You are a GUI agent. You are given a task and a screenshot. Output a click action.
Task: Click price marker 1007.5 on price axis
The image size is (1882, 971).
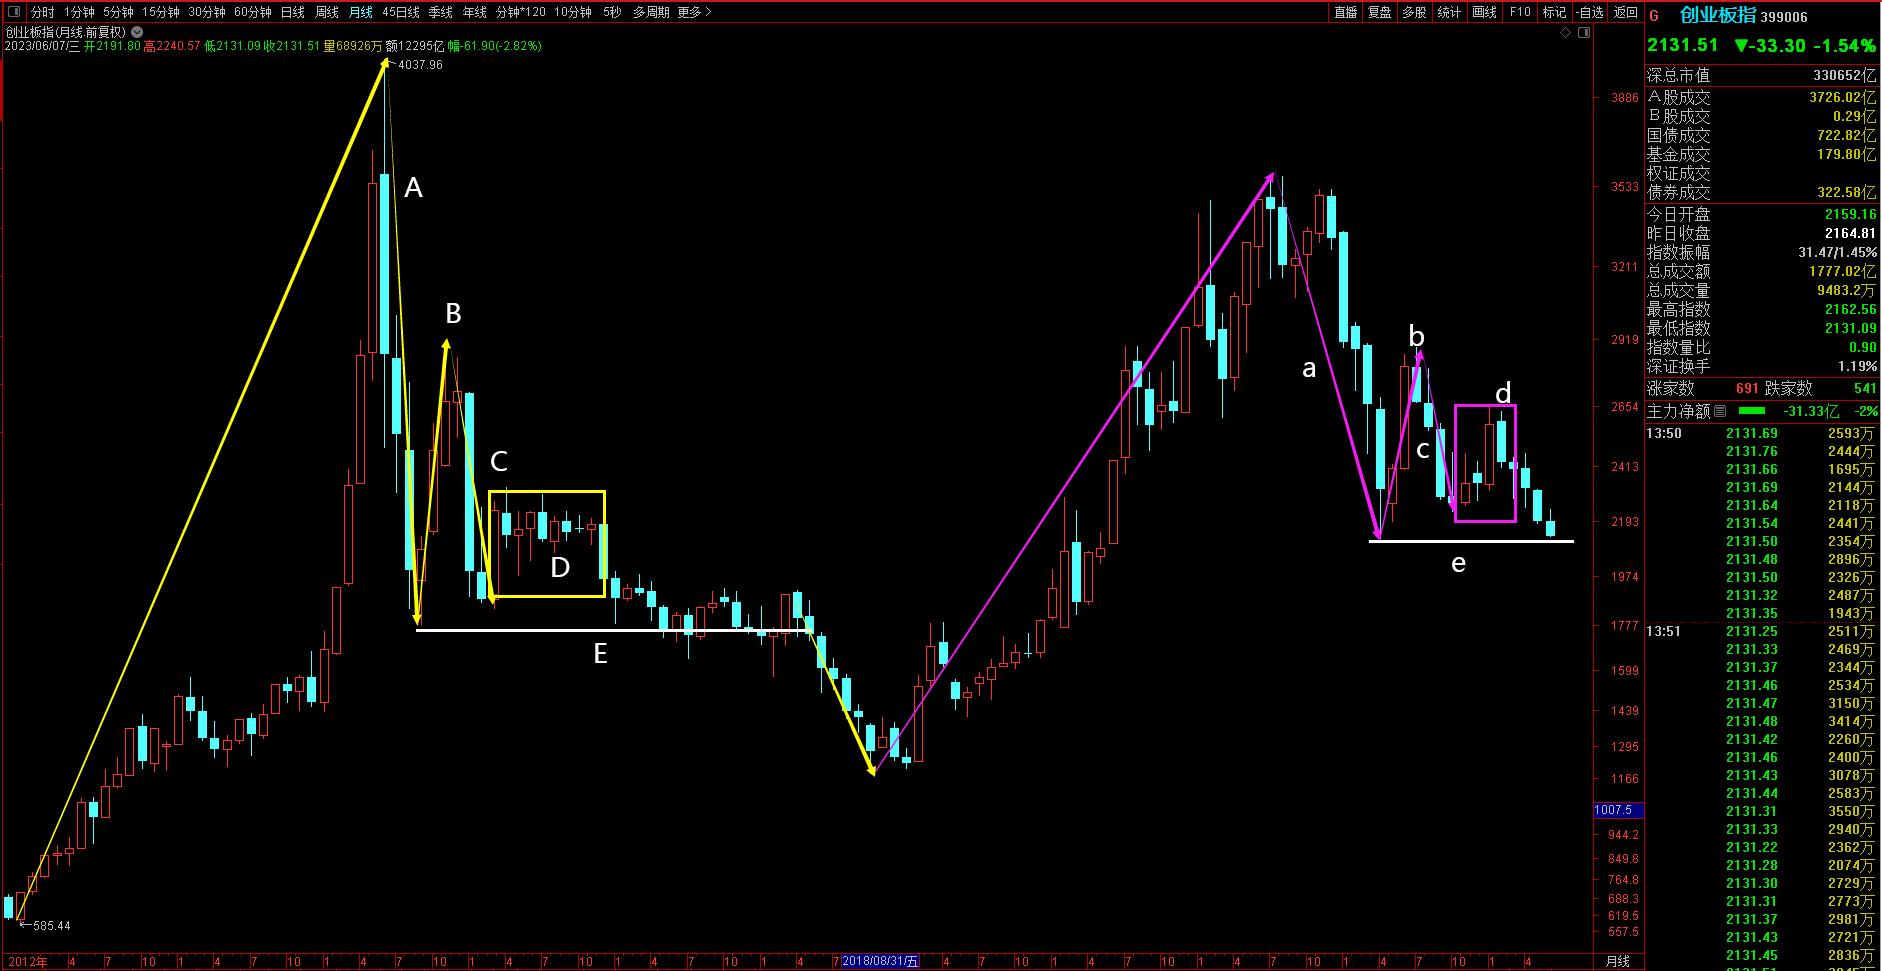(1618, 810)
